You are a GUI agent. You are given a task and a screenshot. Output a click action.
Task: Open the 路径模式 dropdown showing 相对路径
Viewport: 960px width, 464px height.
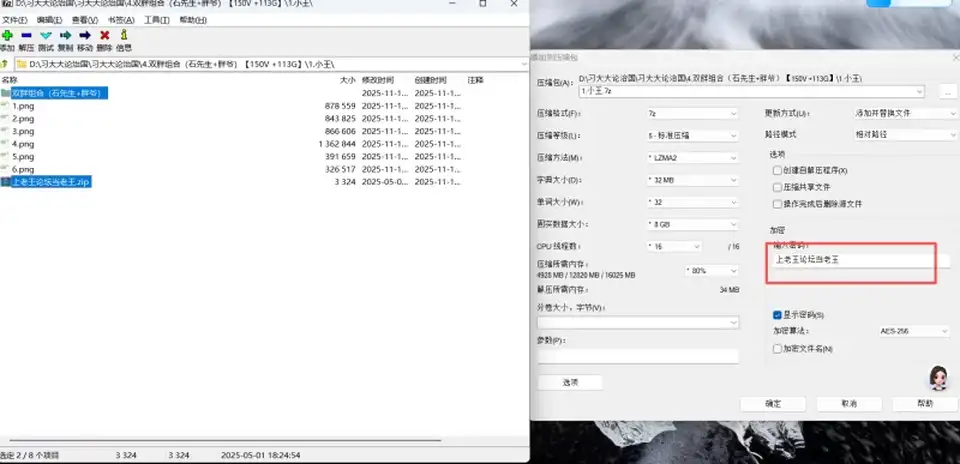906,134
